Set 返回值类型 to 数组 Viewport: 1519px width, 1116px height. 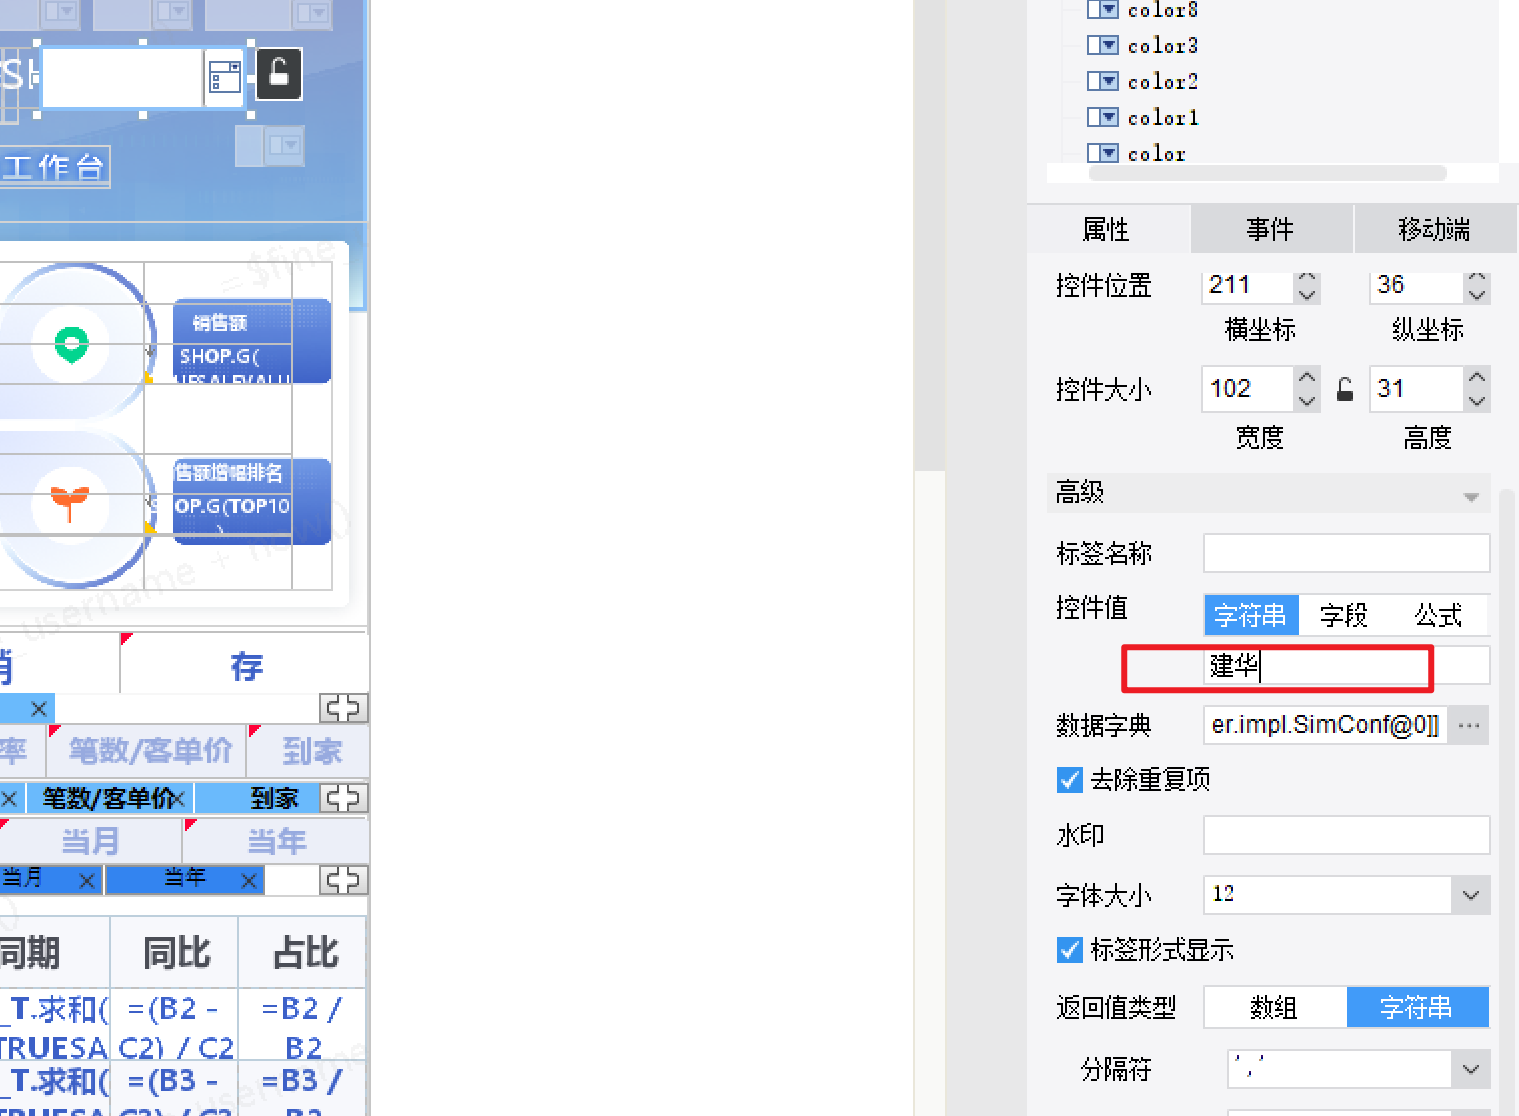1275,1007
